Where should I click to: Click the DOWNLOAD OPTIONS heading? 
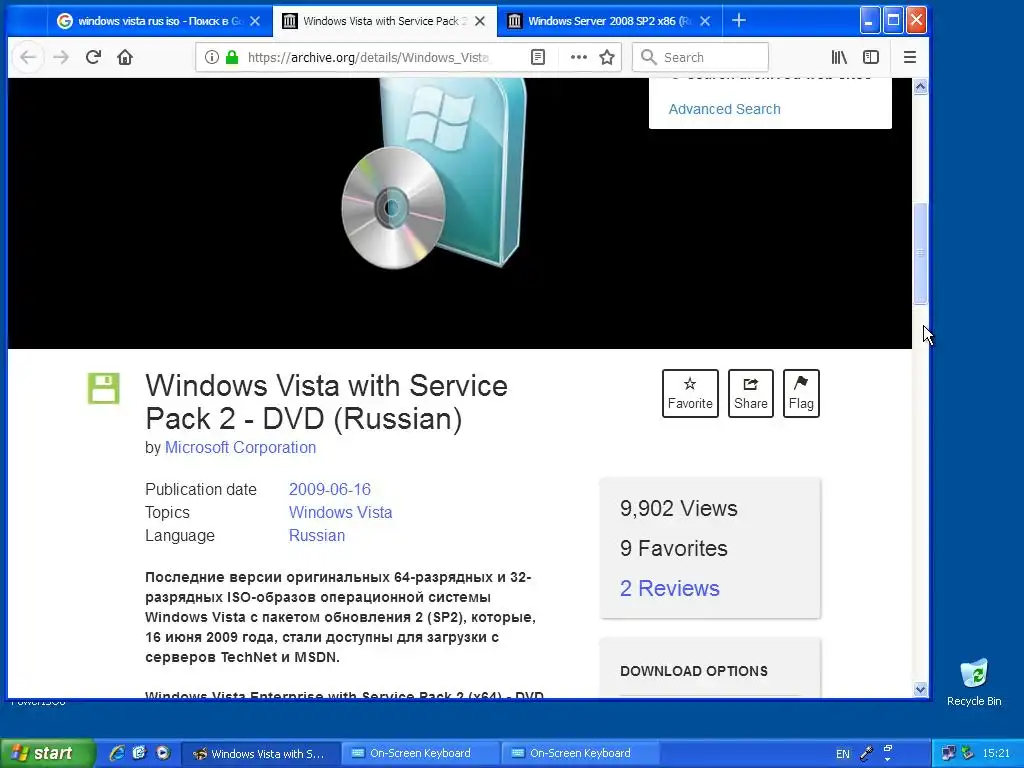tap(694, 671)
